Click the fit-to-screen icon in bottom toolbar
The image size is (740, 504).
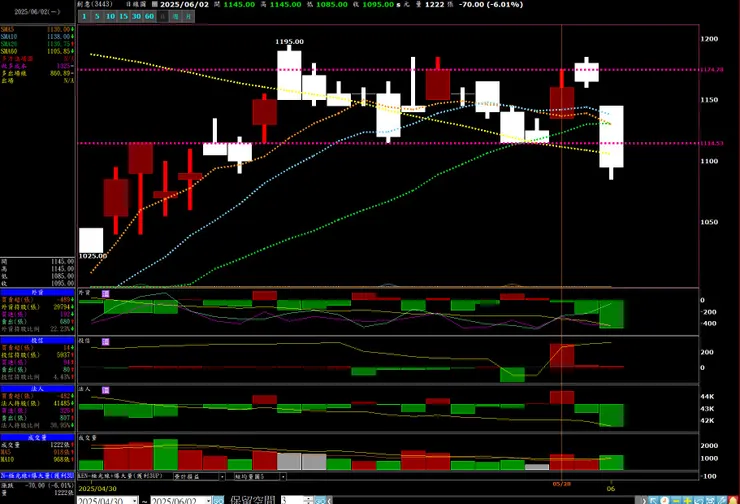710,501
